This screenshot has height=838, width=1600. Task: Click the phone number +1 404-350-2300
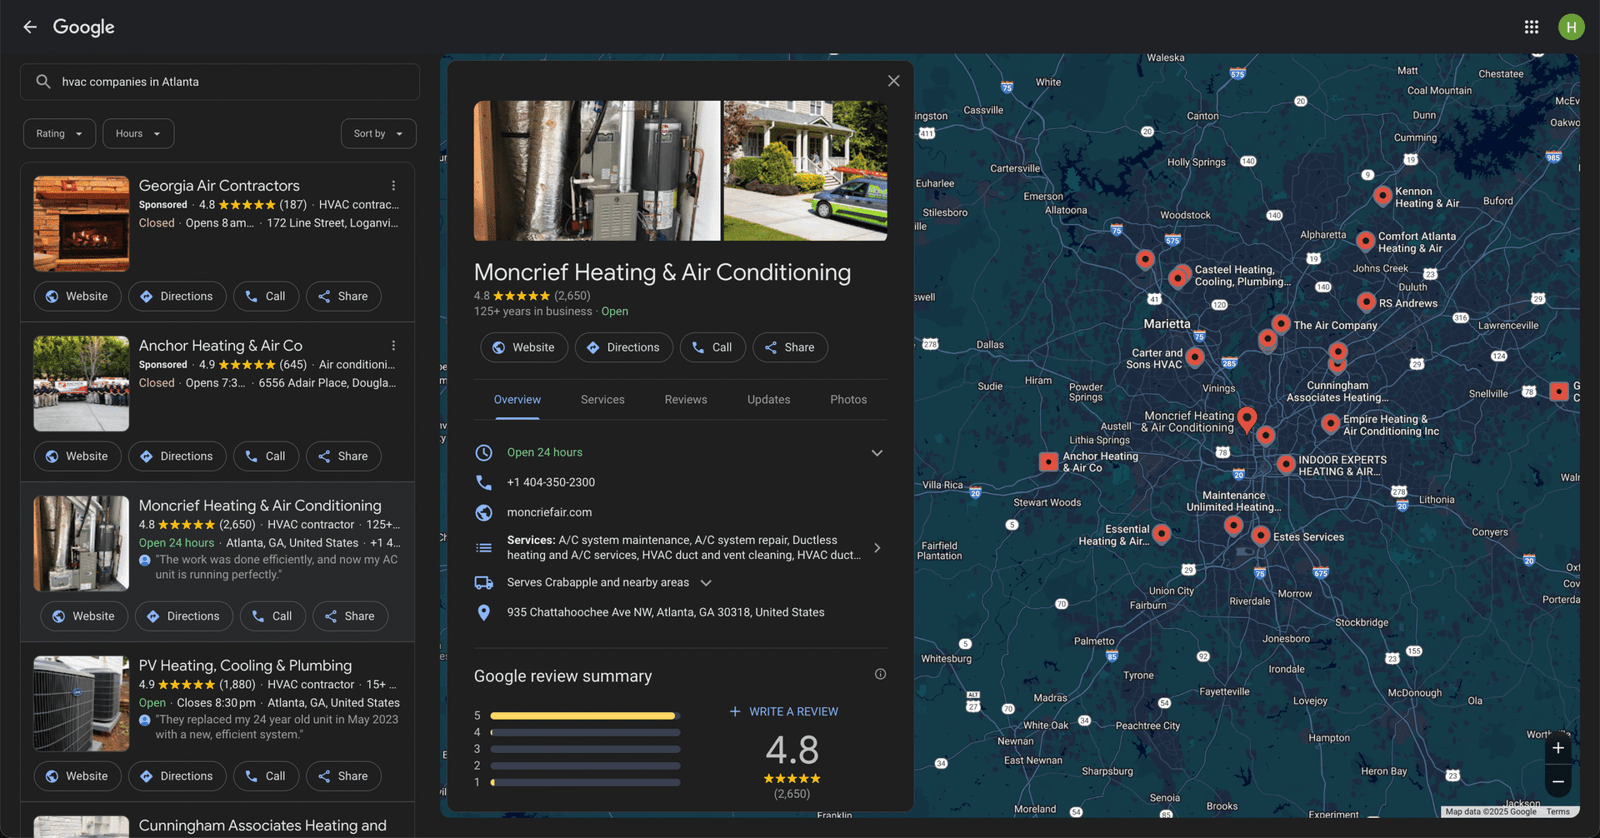[551, 482]
